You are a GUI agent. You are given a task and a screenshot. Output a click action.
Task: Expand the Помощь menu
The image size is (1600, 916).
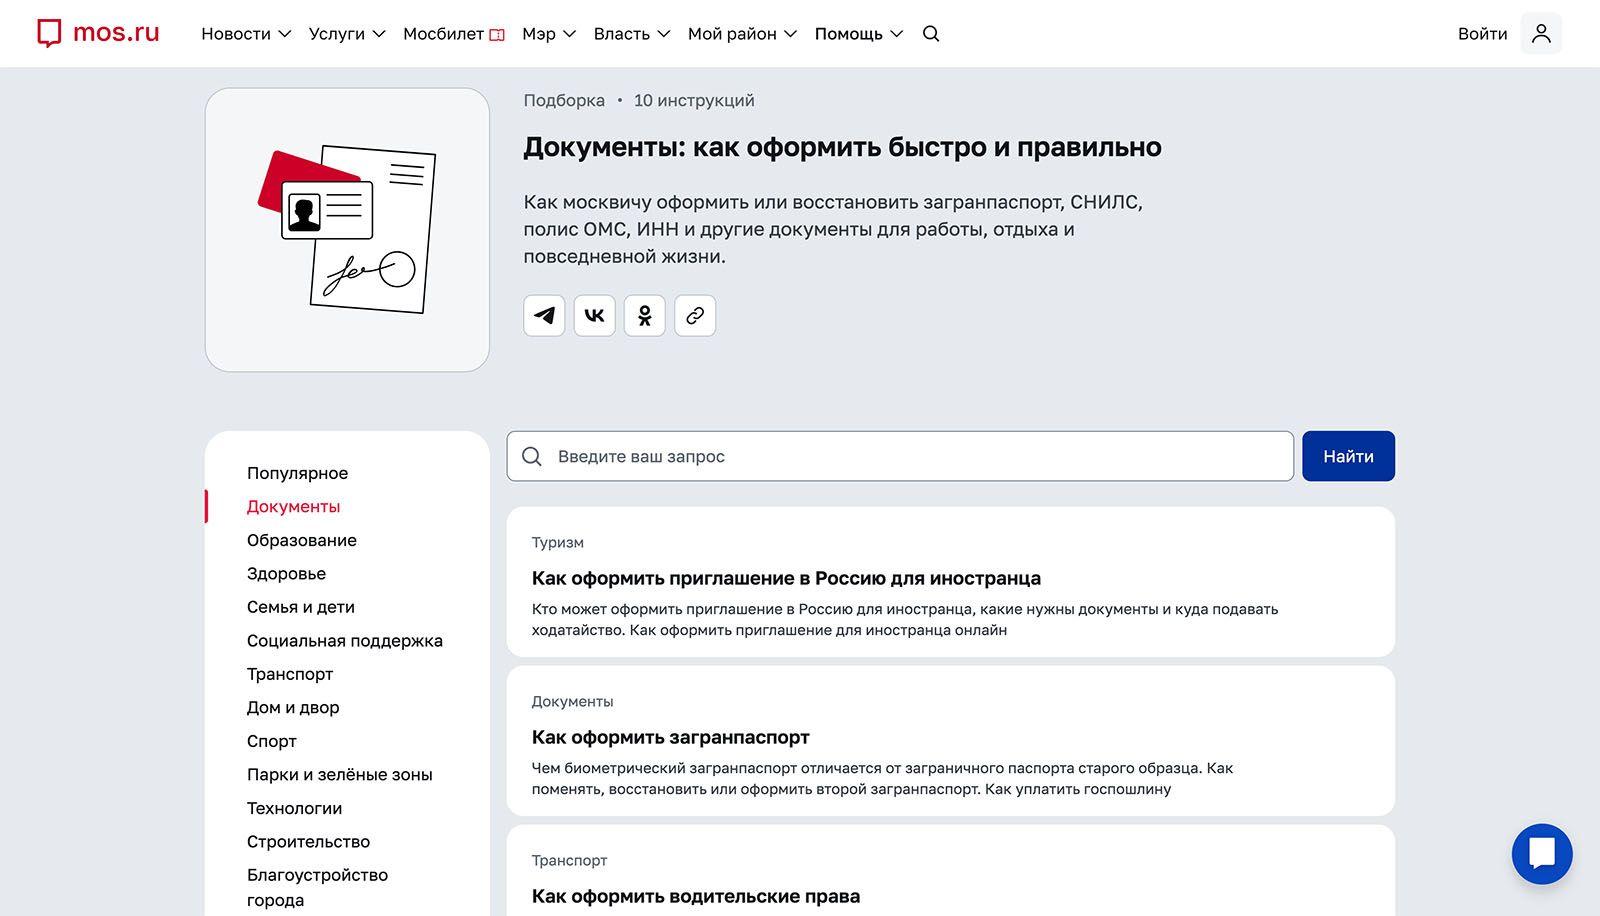click(x=859, y=34)
